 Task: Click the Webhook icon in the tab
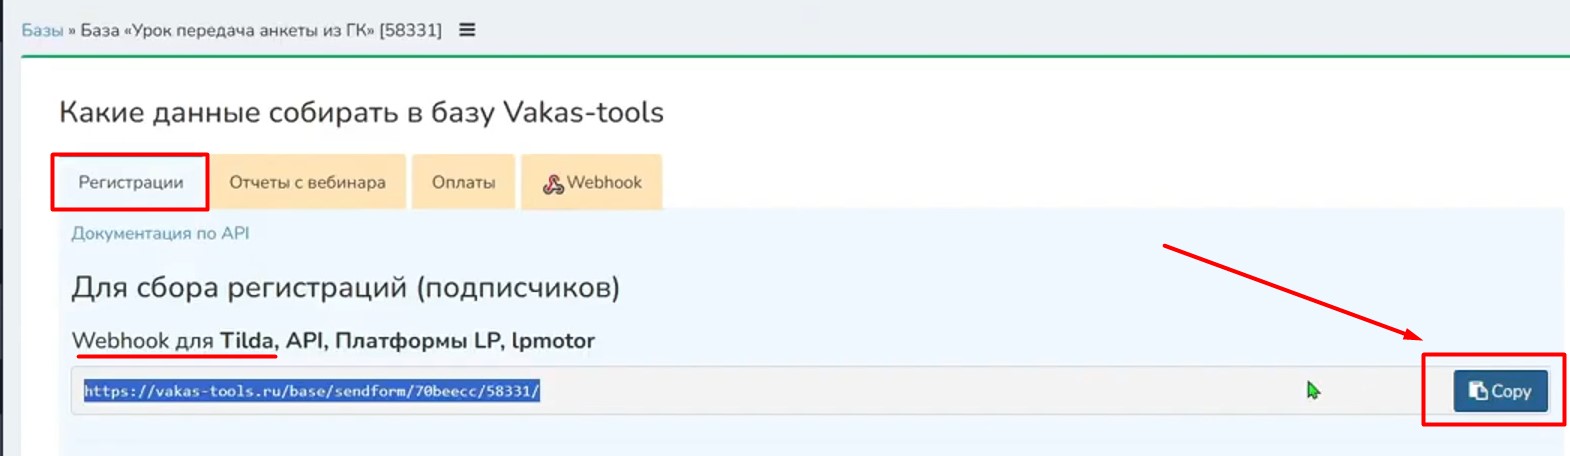[x=552, y=184]
